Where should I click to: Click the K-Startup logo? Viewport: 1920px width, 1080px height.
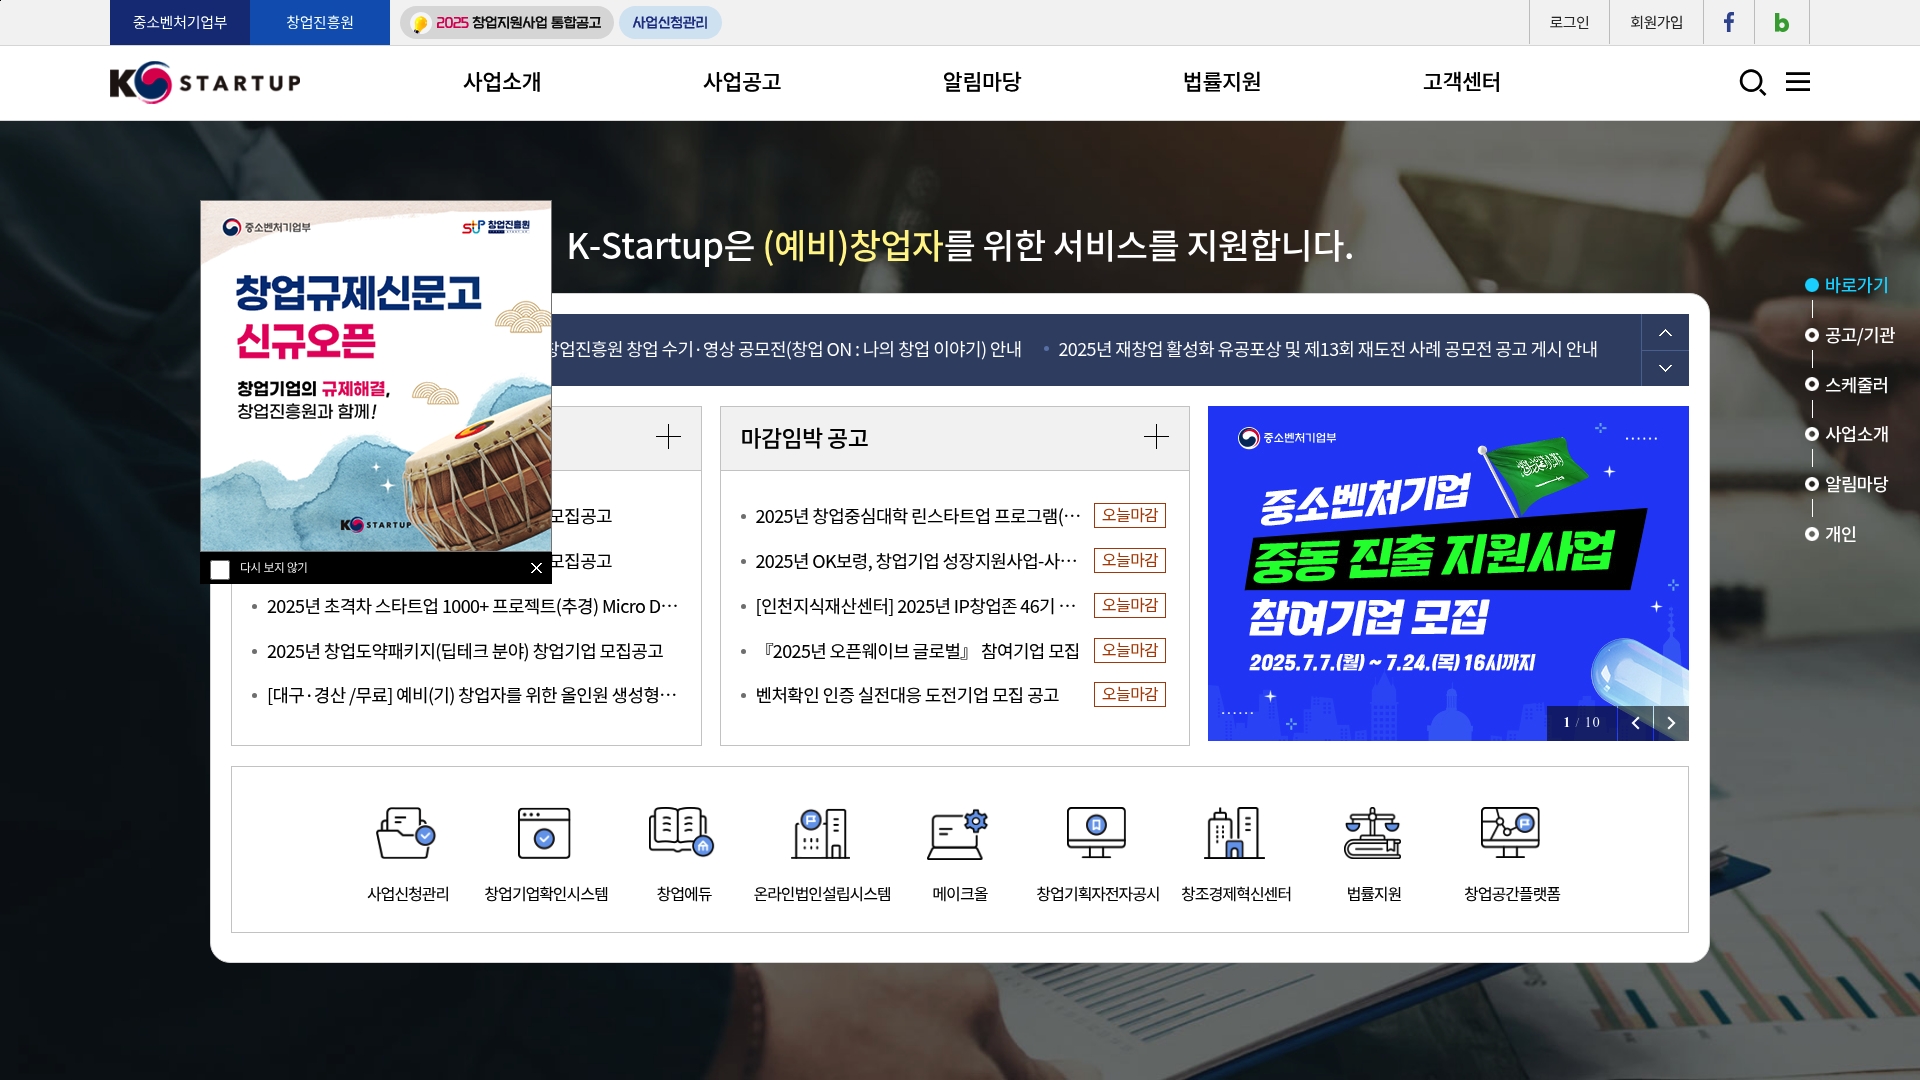pyautogui.click(x=205, y=82)
